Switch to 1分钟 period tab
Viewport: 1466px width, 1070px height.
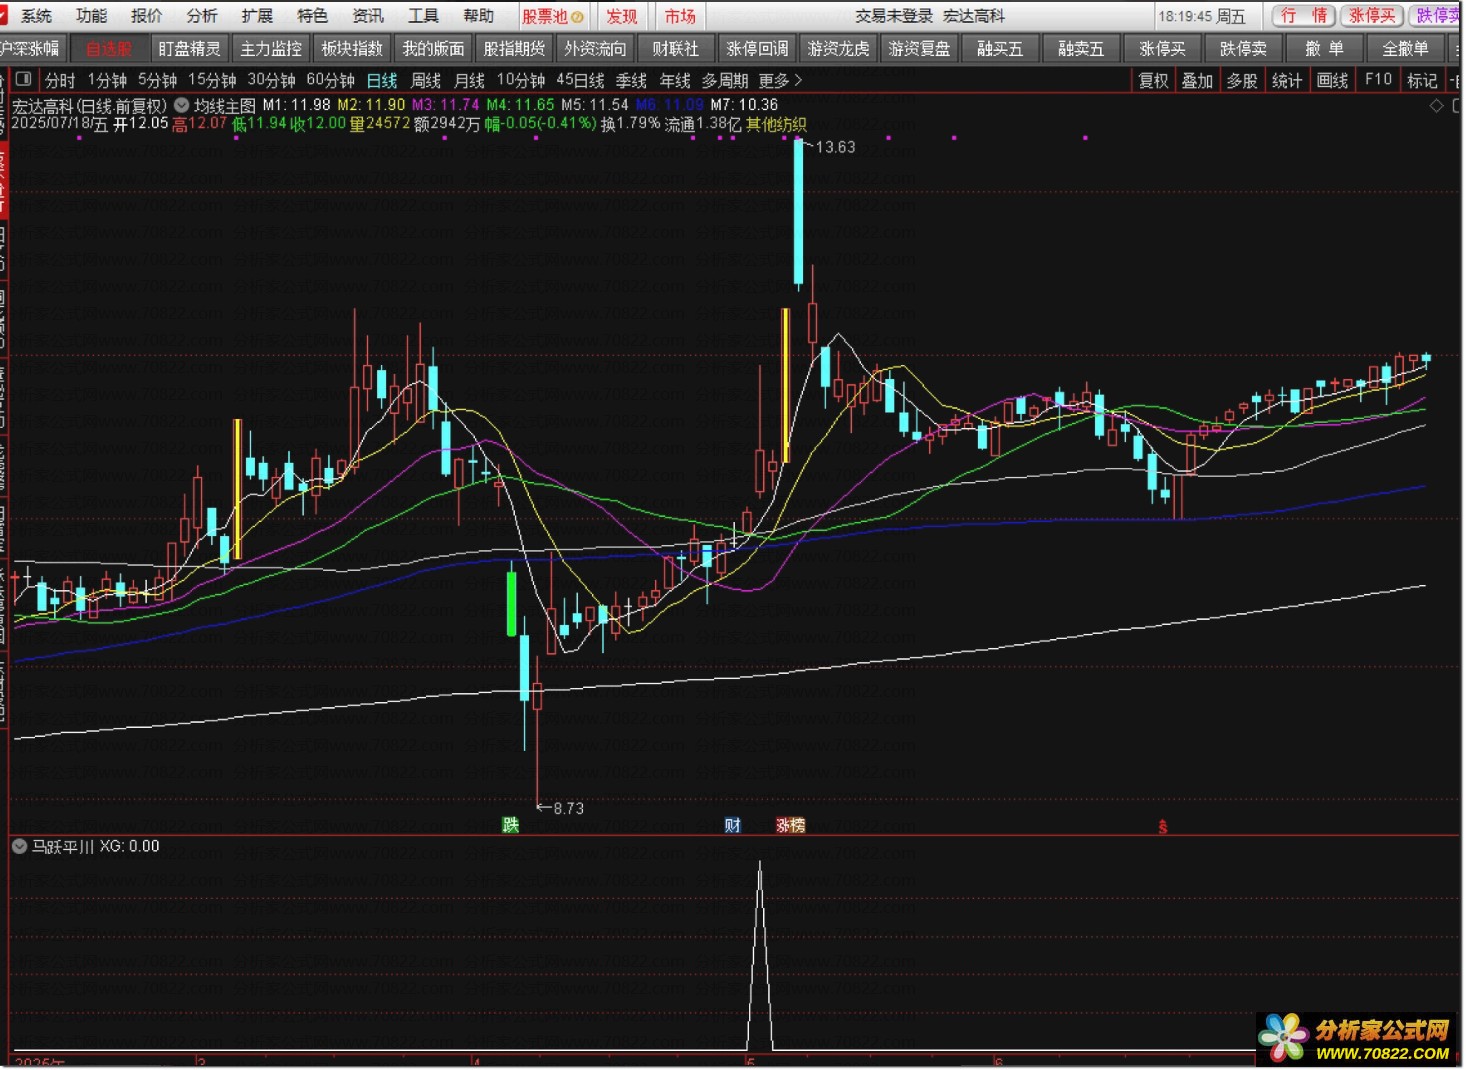point(107,80)
